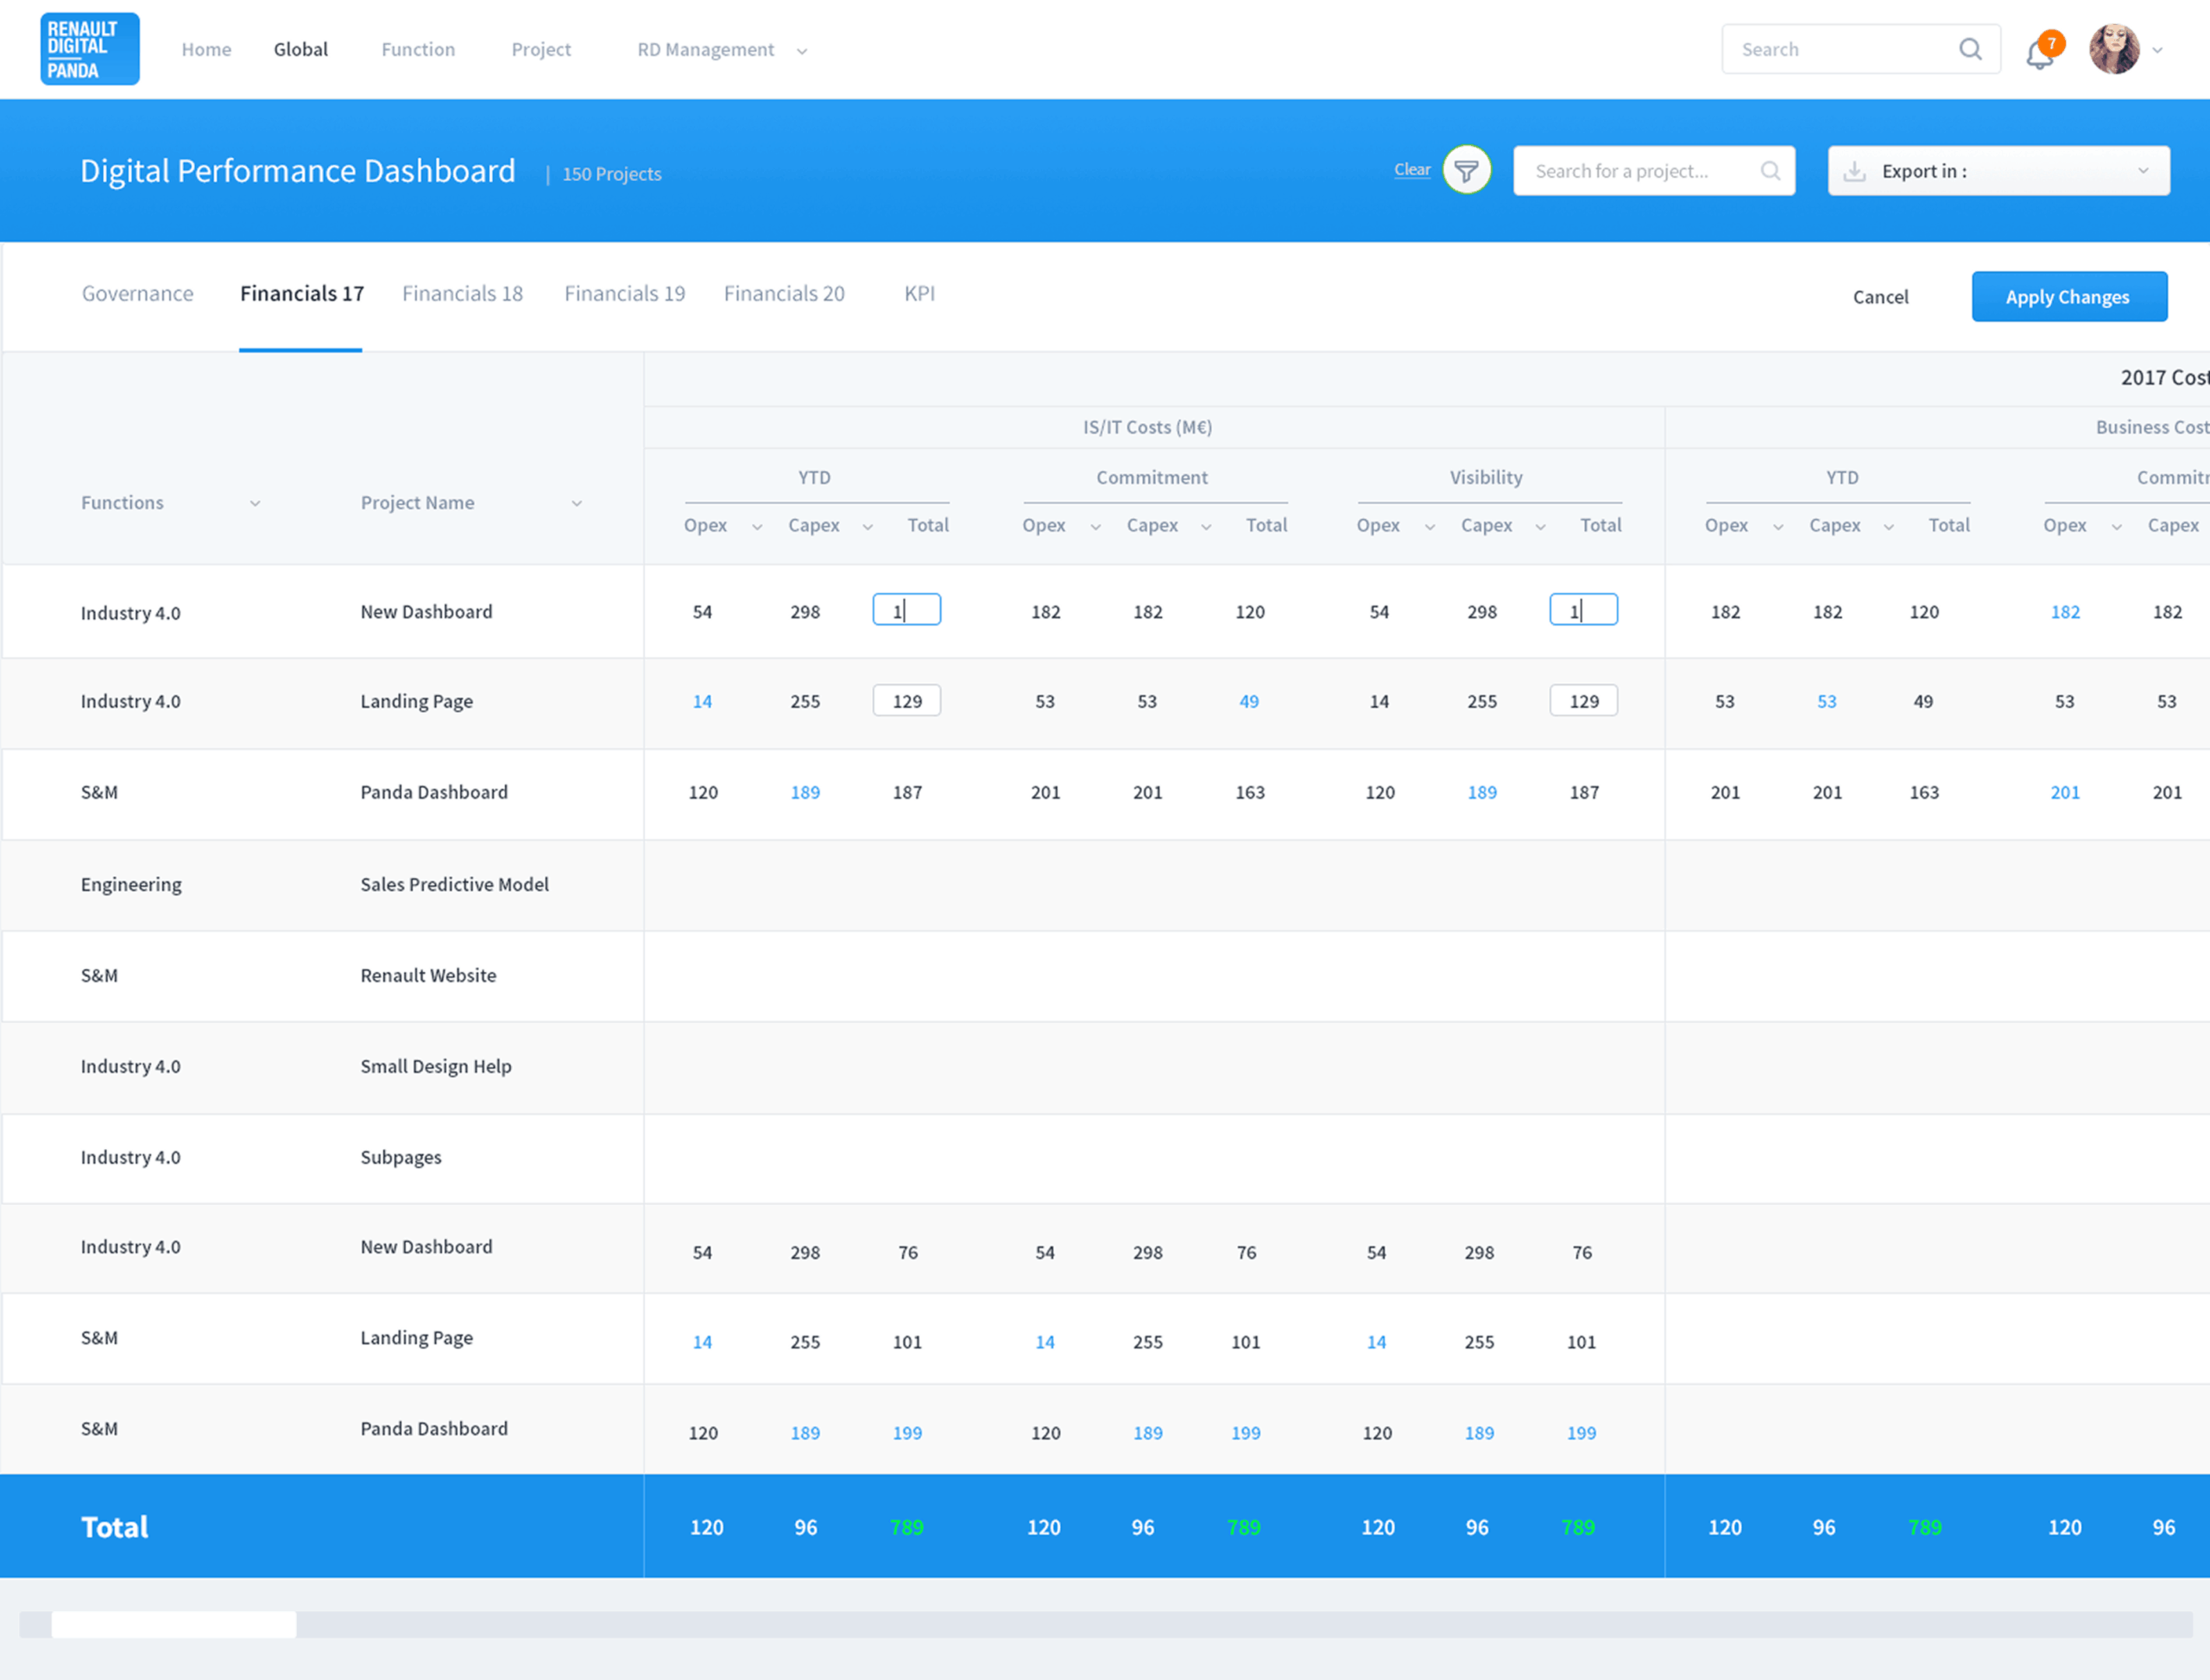
Task: Open the Opex column chevron under YTD
Action: (757, 526)
